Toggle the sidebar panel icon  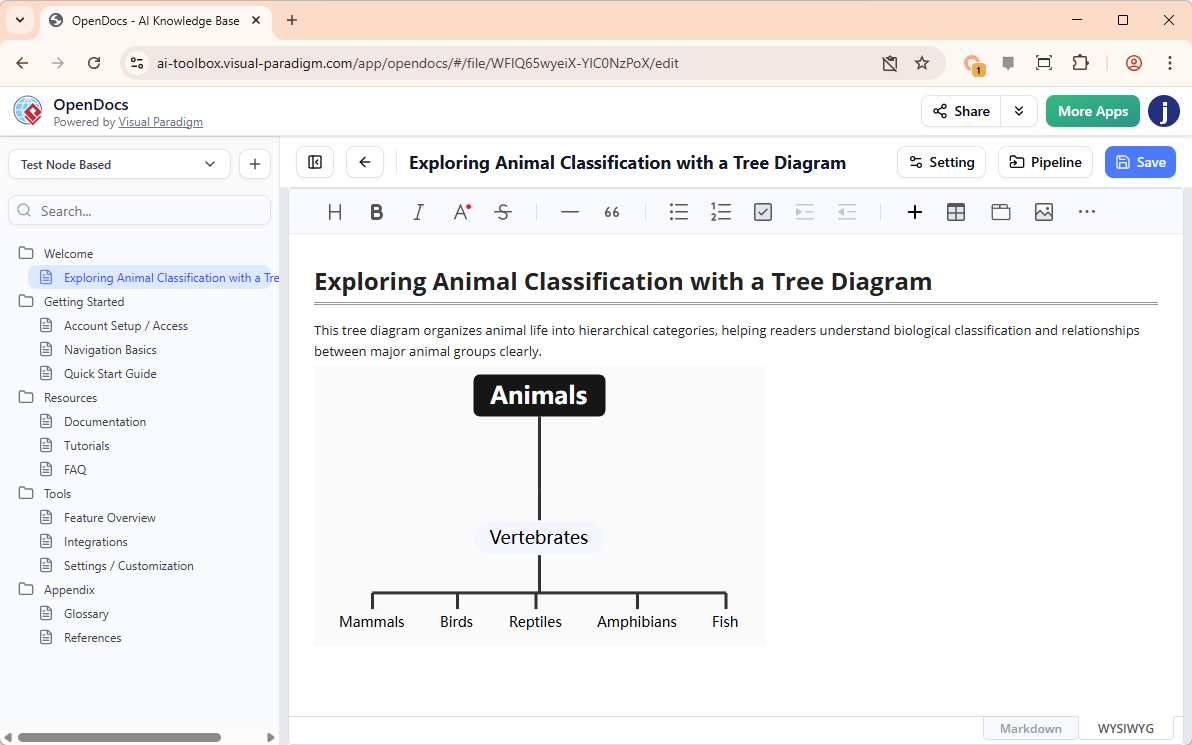[x=315, y=162]
